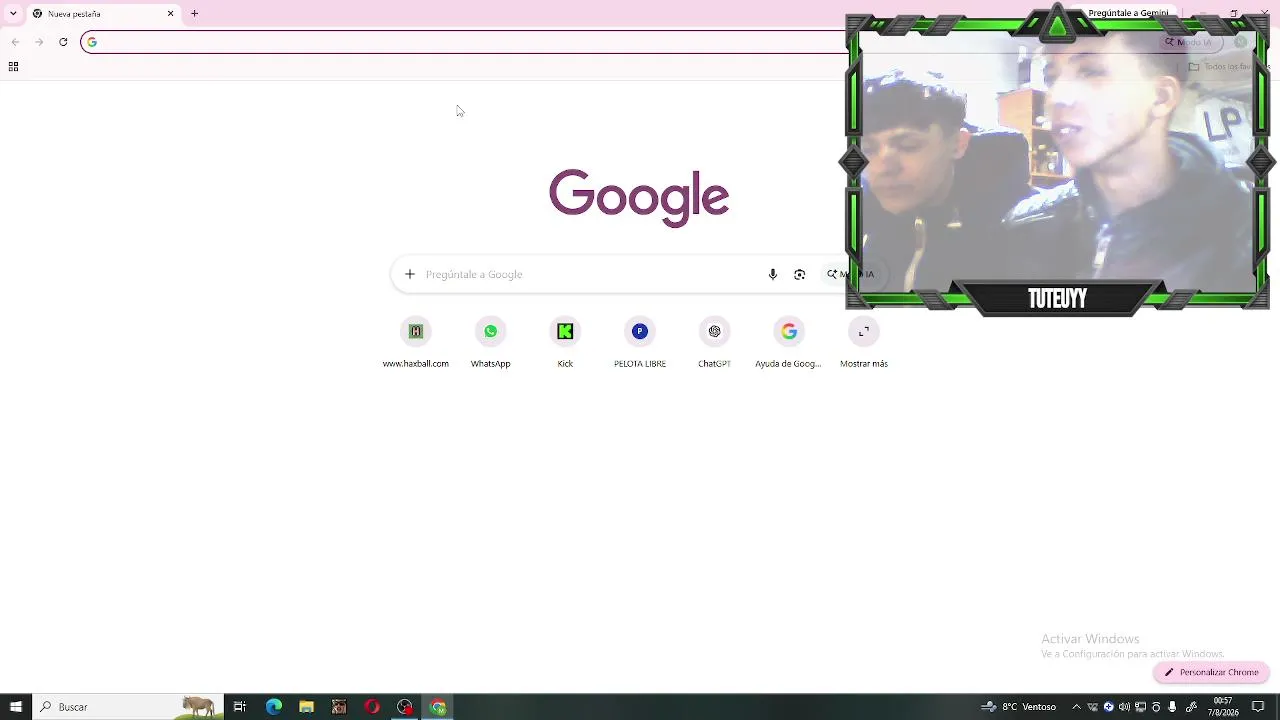
Task: Launch Microsoft Edge from the taskbar
Action: [x=273, y=707]
